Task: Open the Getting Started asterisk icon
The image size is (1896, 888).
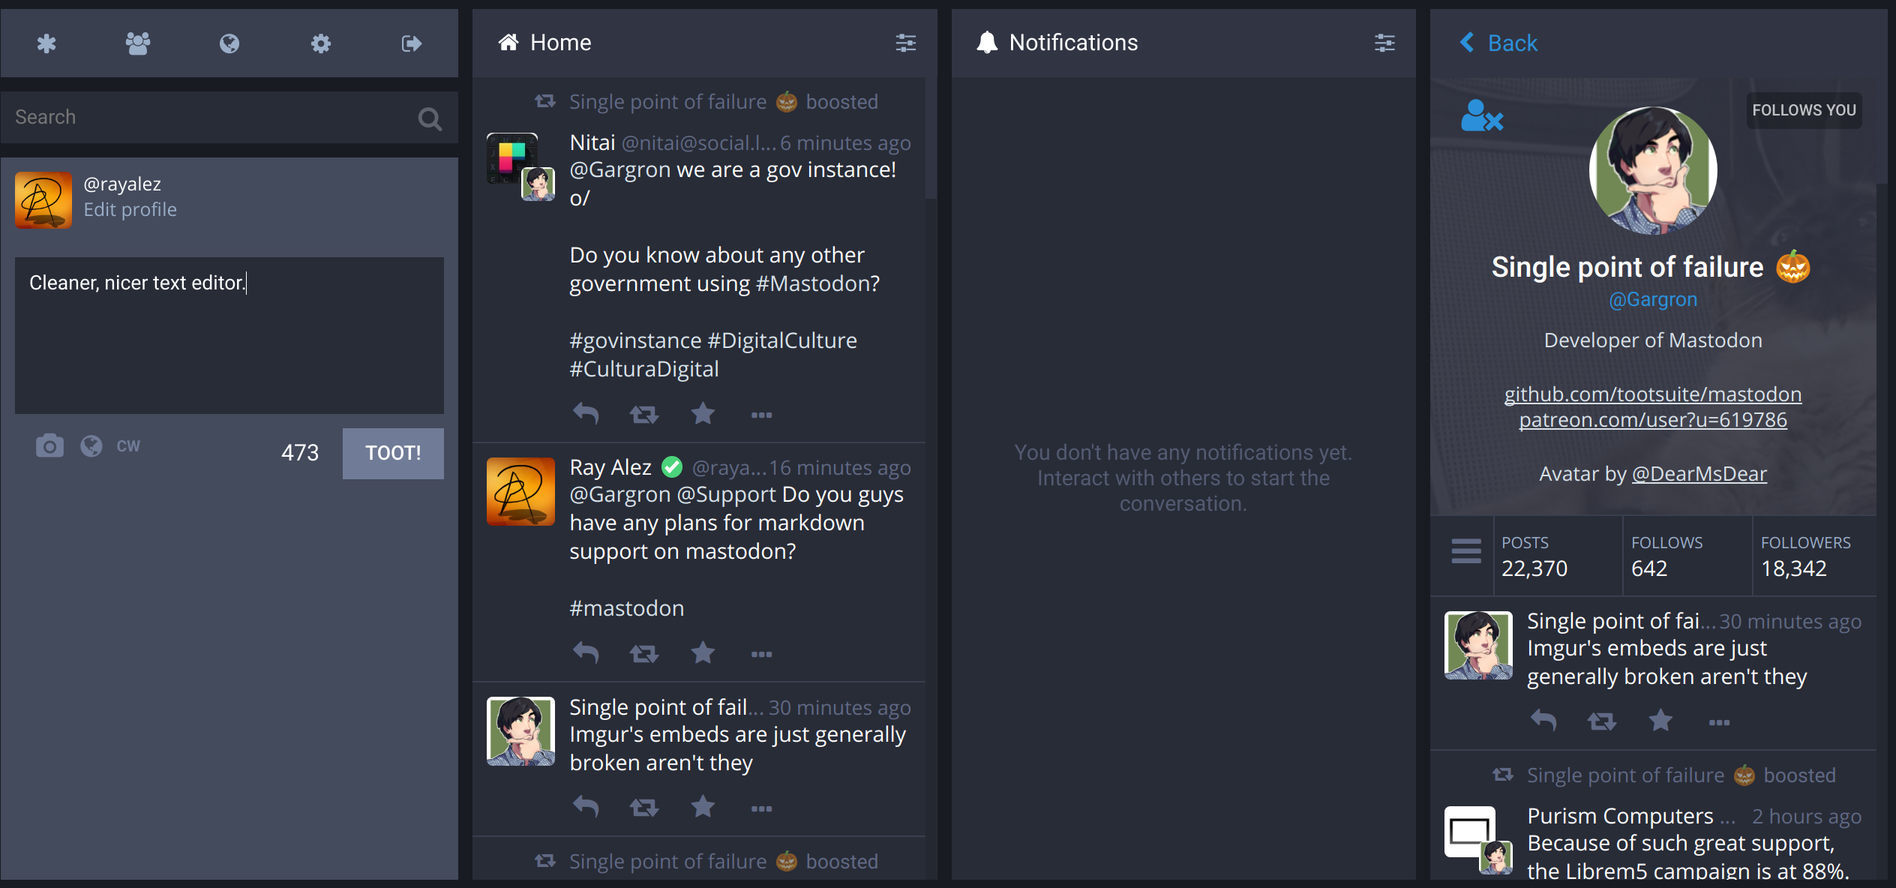Action: [x=47, y=43]
